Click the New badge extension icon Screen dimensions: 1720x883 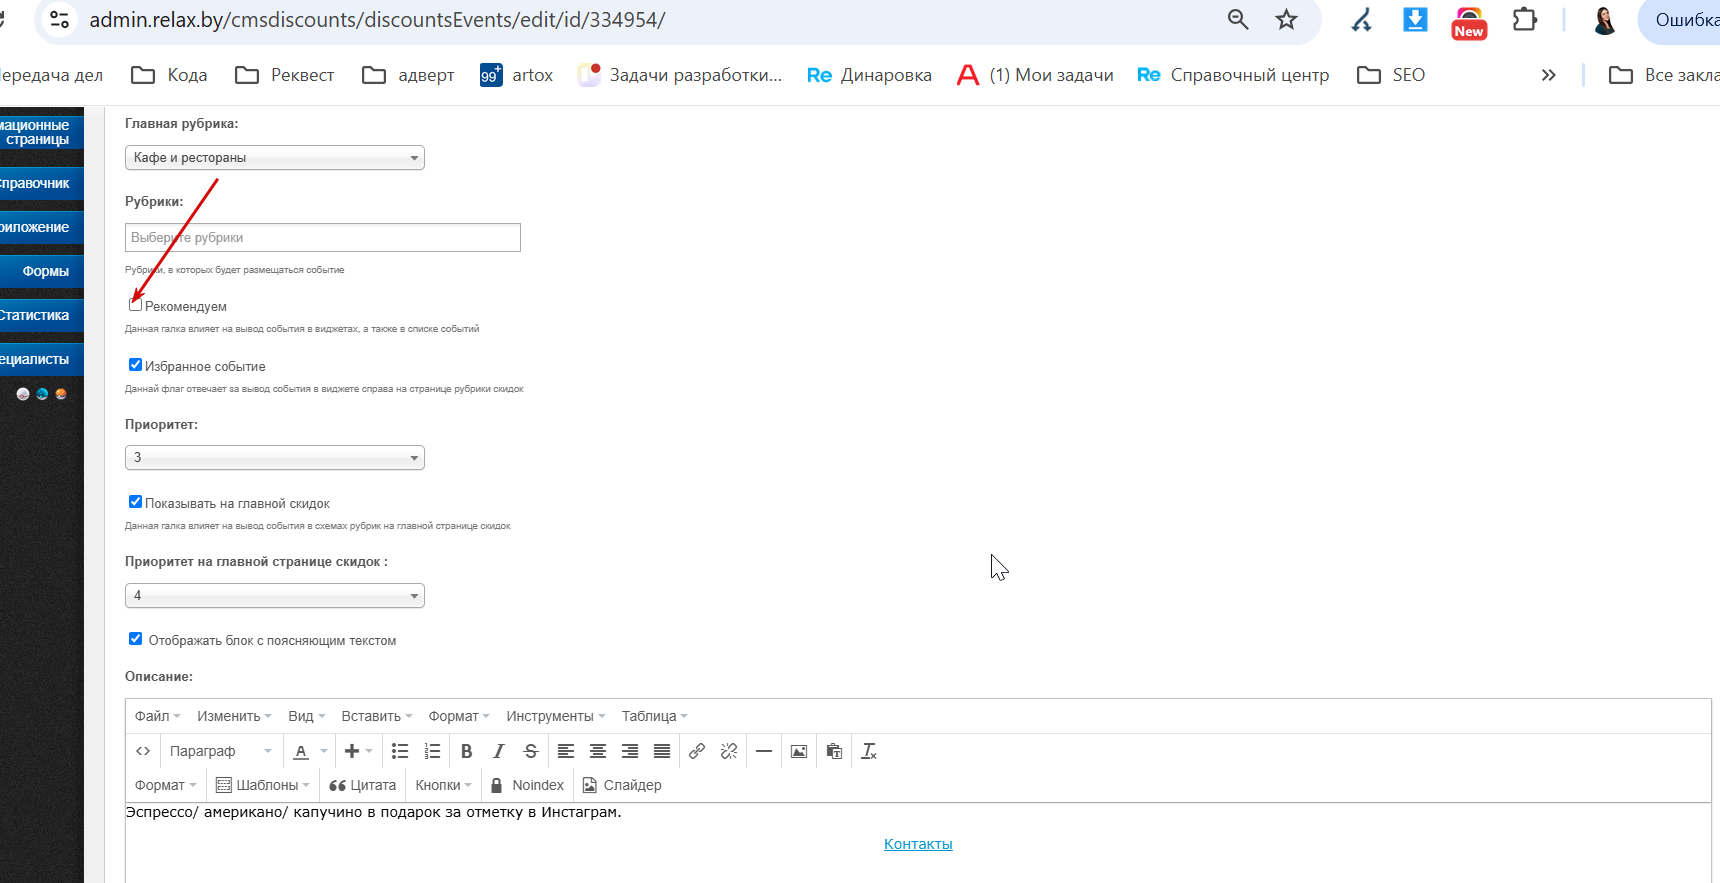[x=1469, y=21]
